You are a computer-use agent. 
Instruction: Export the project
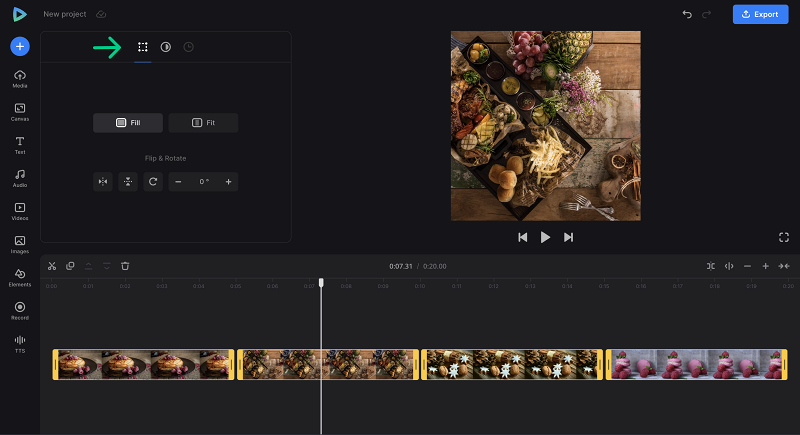760,14
